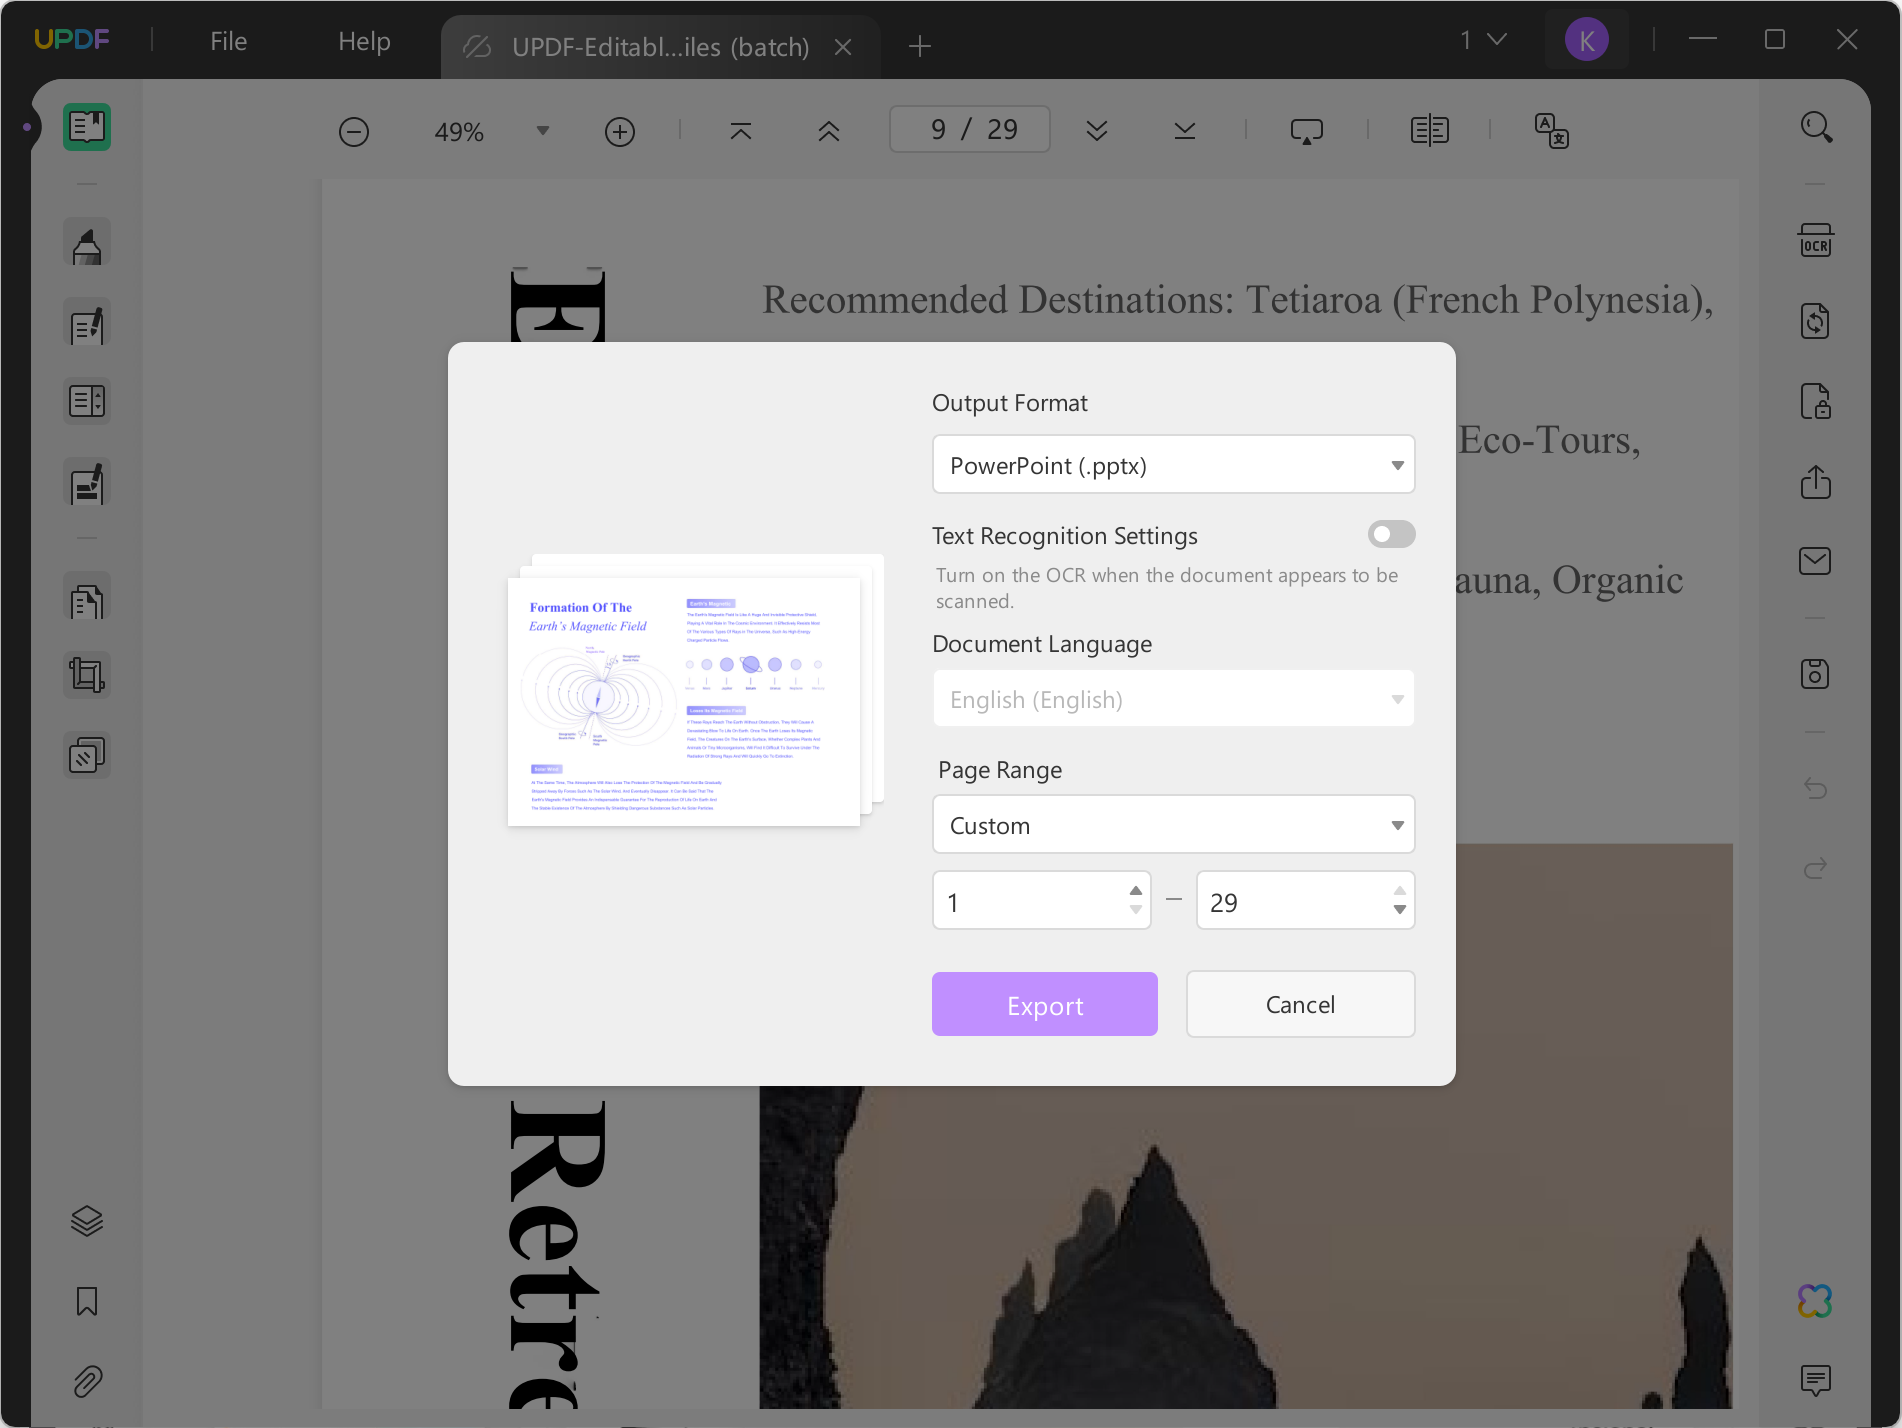The width and height of the screenshot is (1902, 1428).
Task: Open the document conversion tool
Action: [1817, 320]
